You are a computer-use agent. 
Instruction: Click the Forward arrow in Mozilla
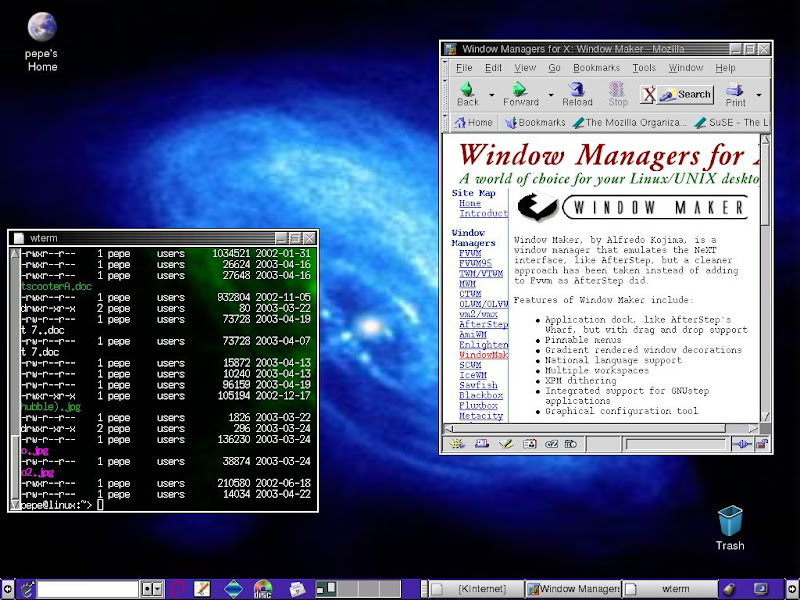520,94
